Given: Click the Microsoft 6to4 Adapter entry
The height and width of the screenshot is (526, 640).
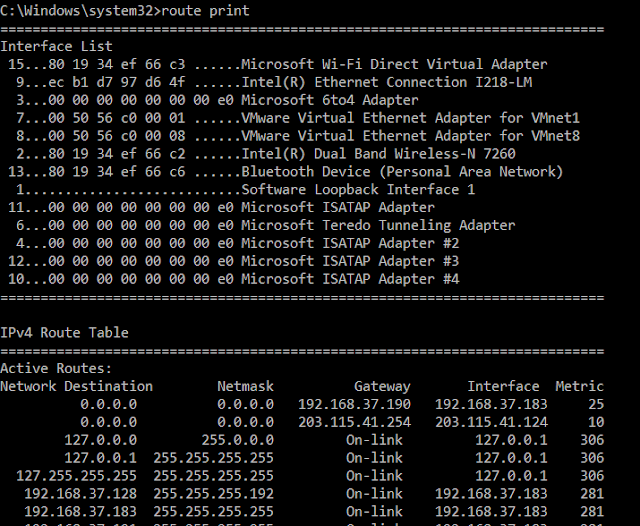Looking at the screenshot, I should click(217, 100).
